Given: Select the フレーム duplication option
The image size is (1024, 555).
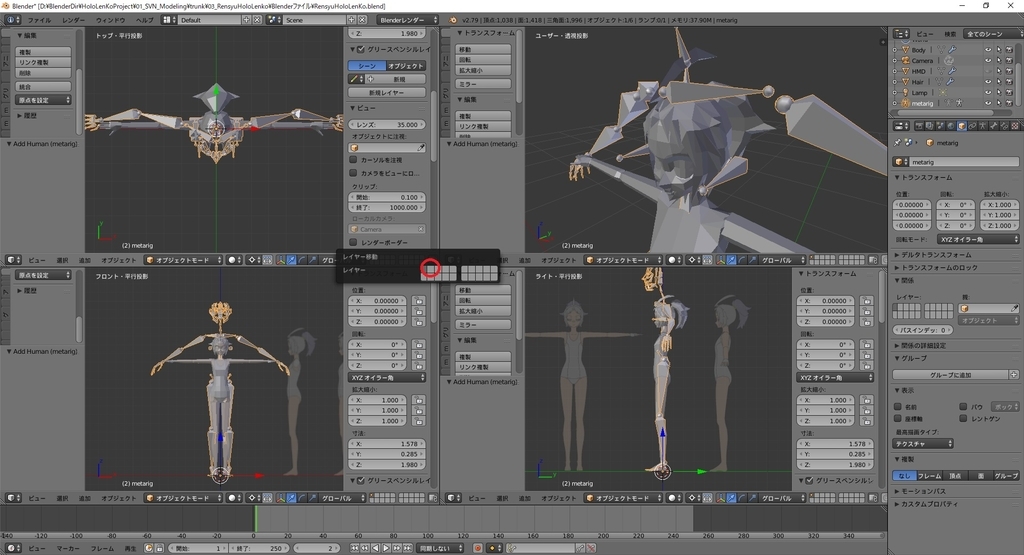Looking at the screenshot, I should pyautogui.click(x=929, y=476).
